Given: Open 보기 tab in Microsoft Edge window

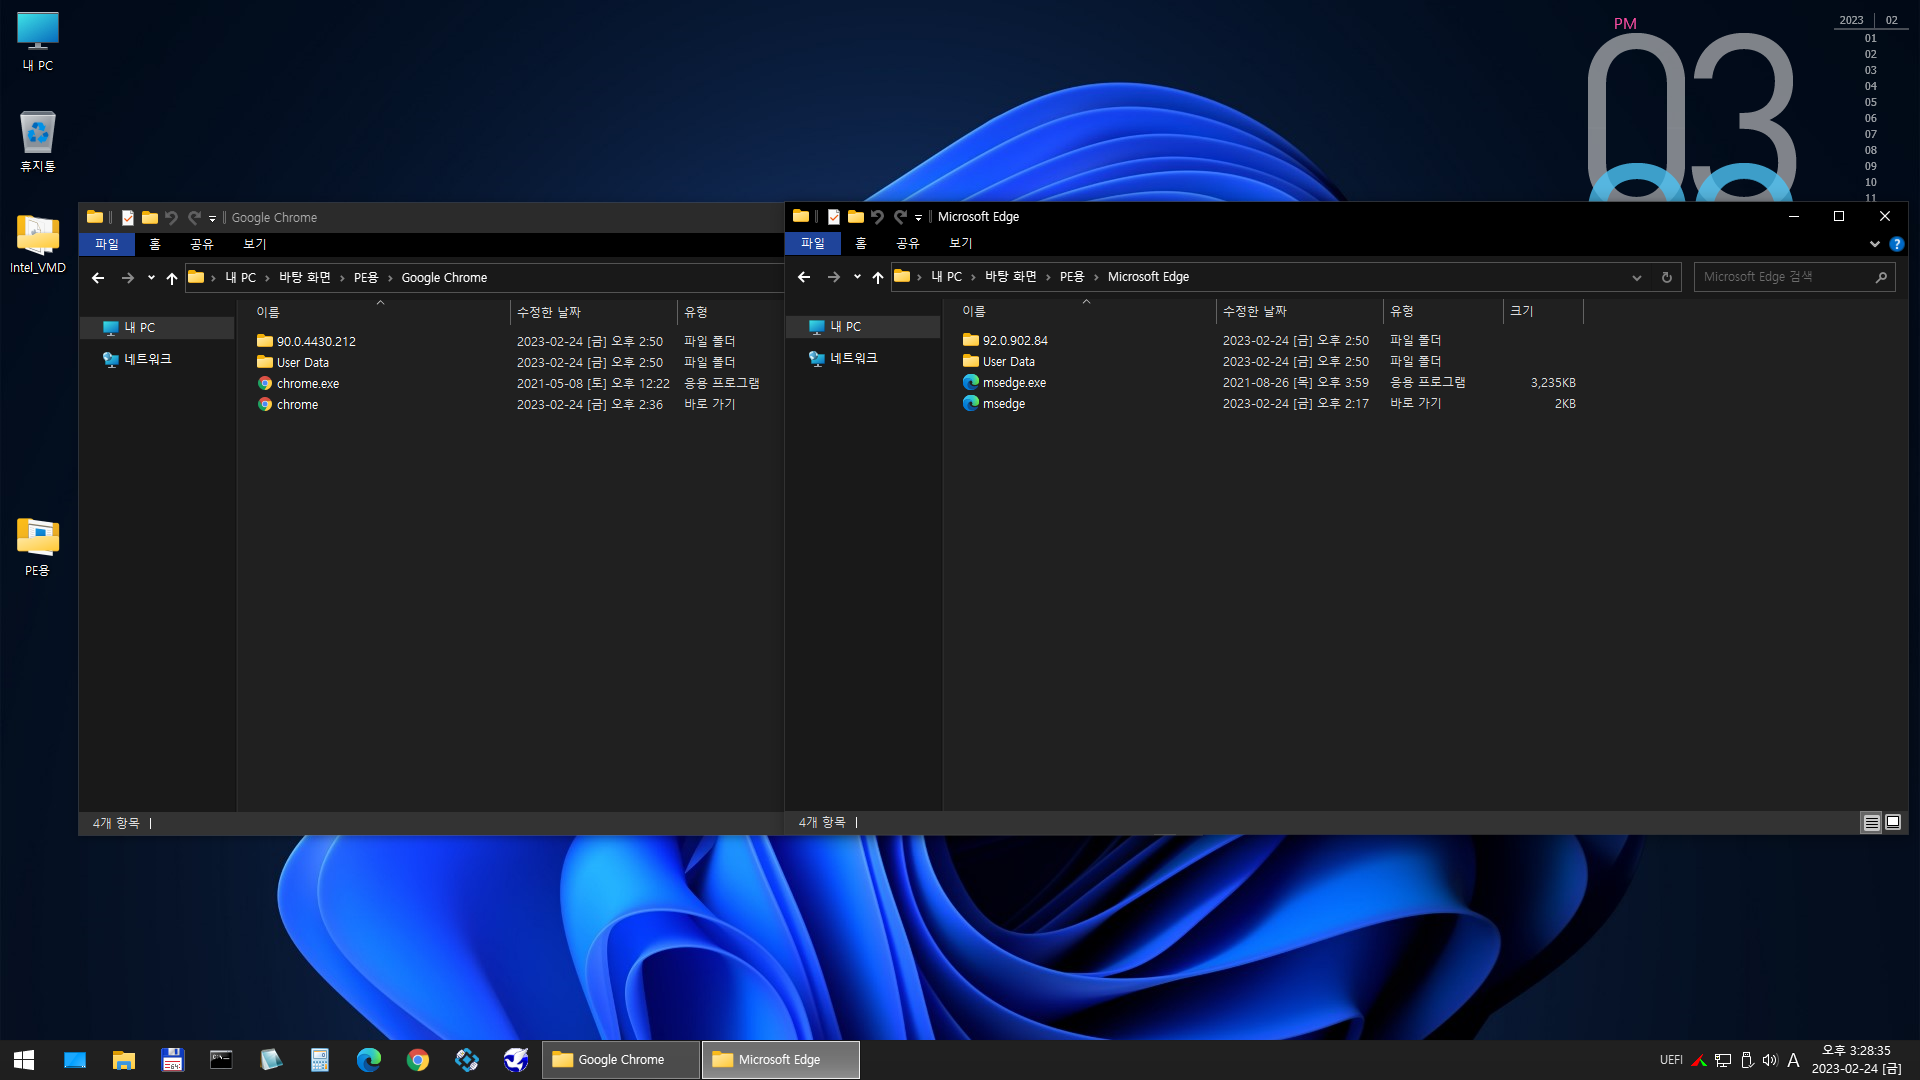Looking at the screenshot, I should (961, 243).
